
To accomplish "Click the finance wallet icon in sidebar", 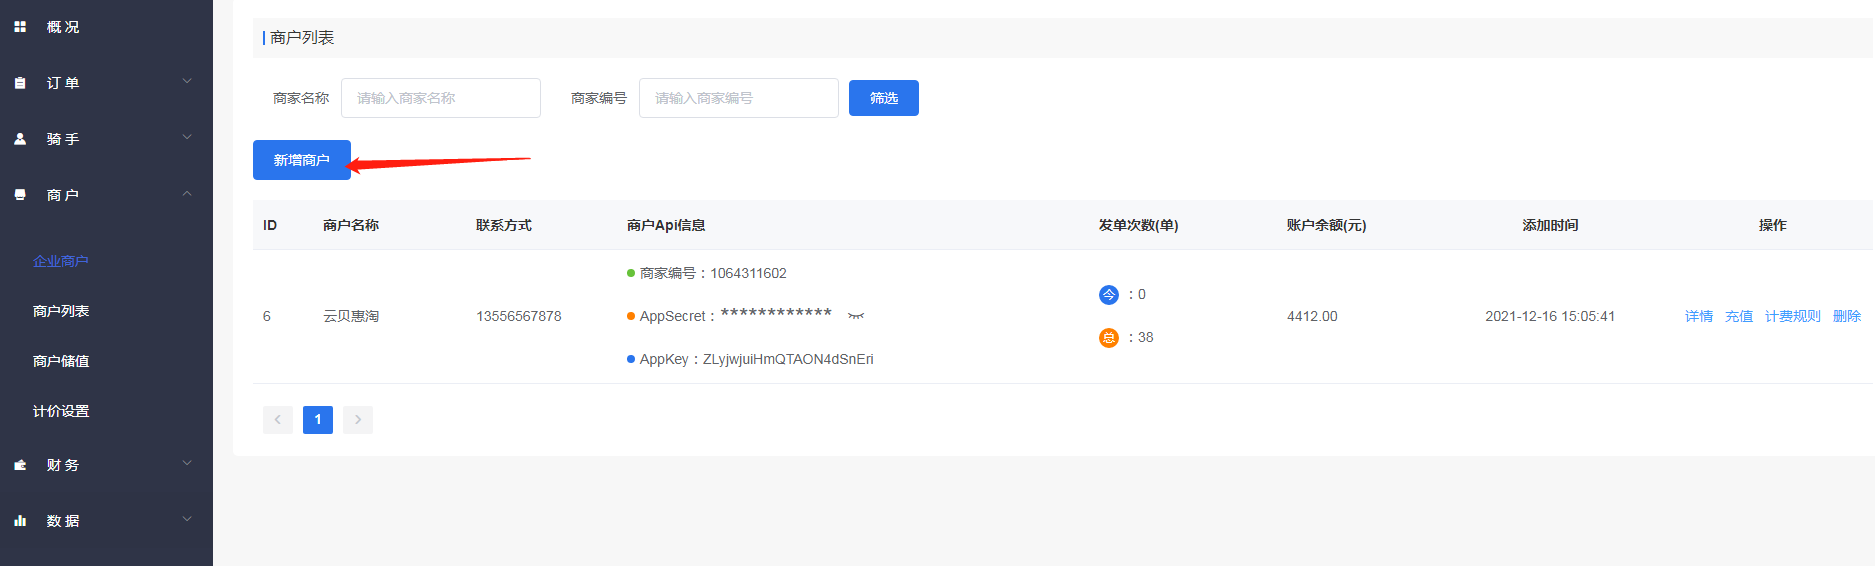I will (20, 465).
